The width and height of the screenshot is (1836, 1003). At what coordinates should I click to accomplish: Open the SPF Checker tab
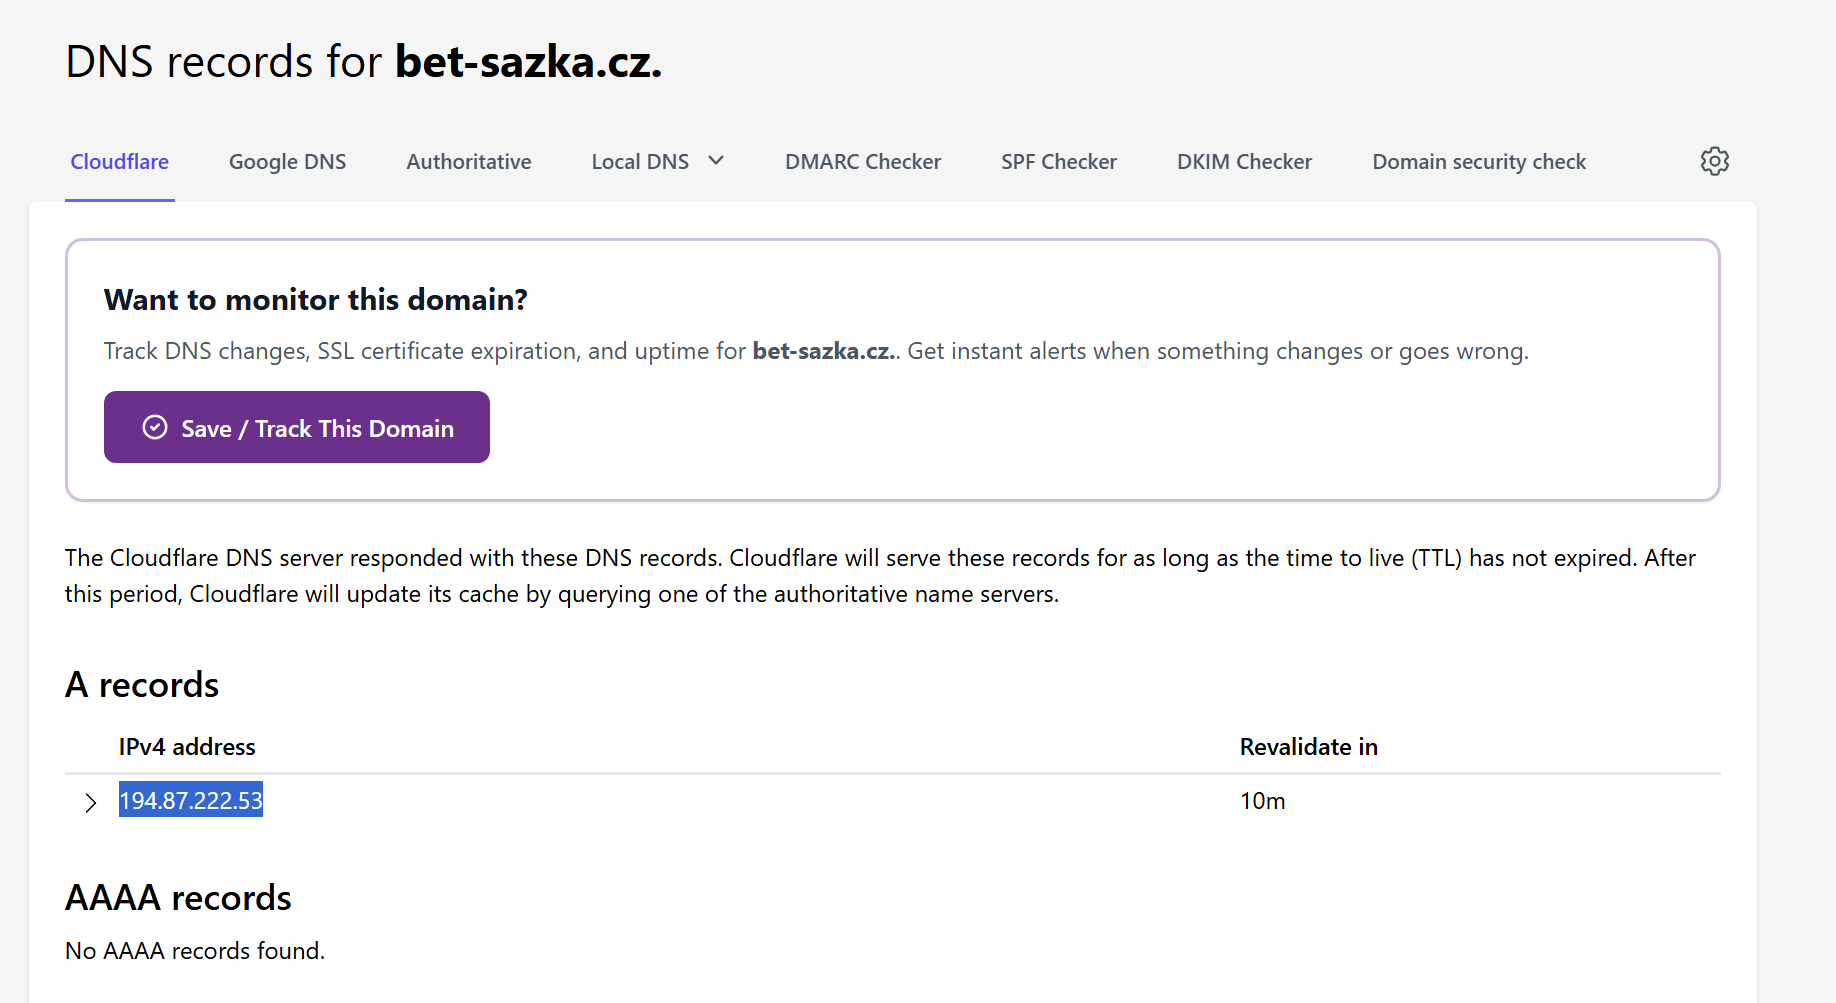(1058, 162)
